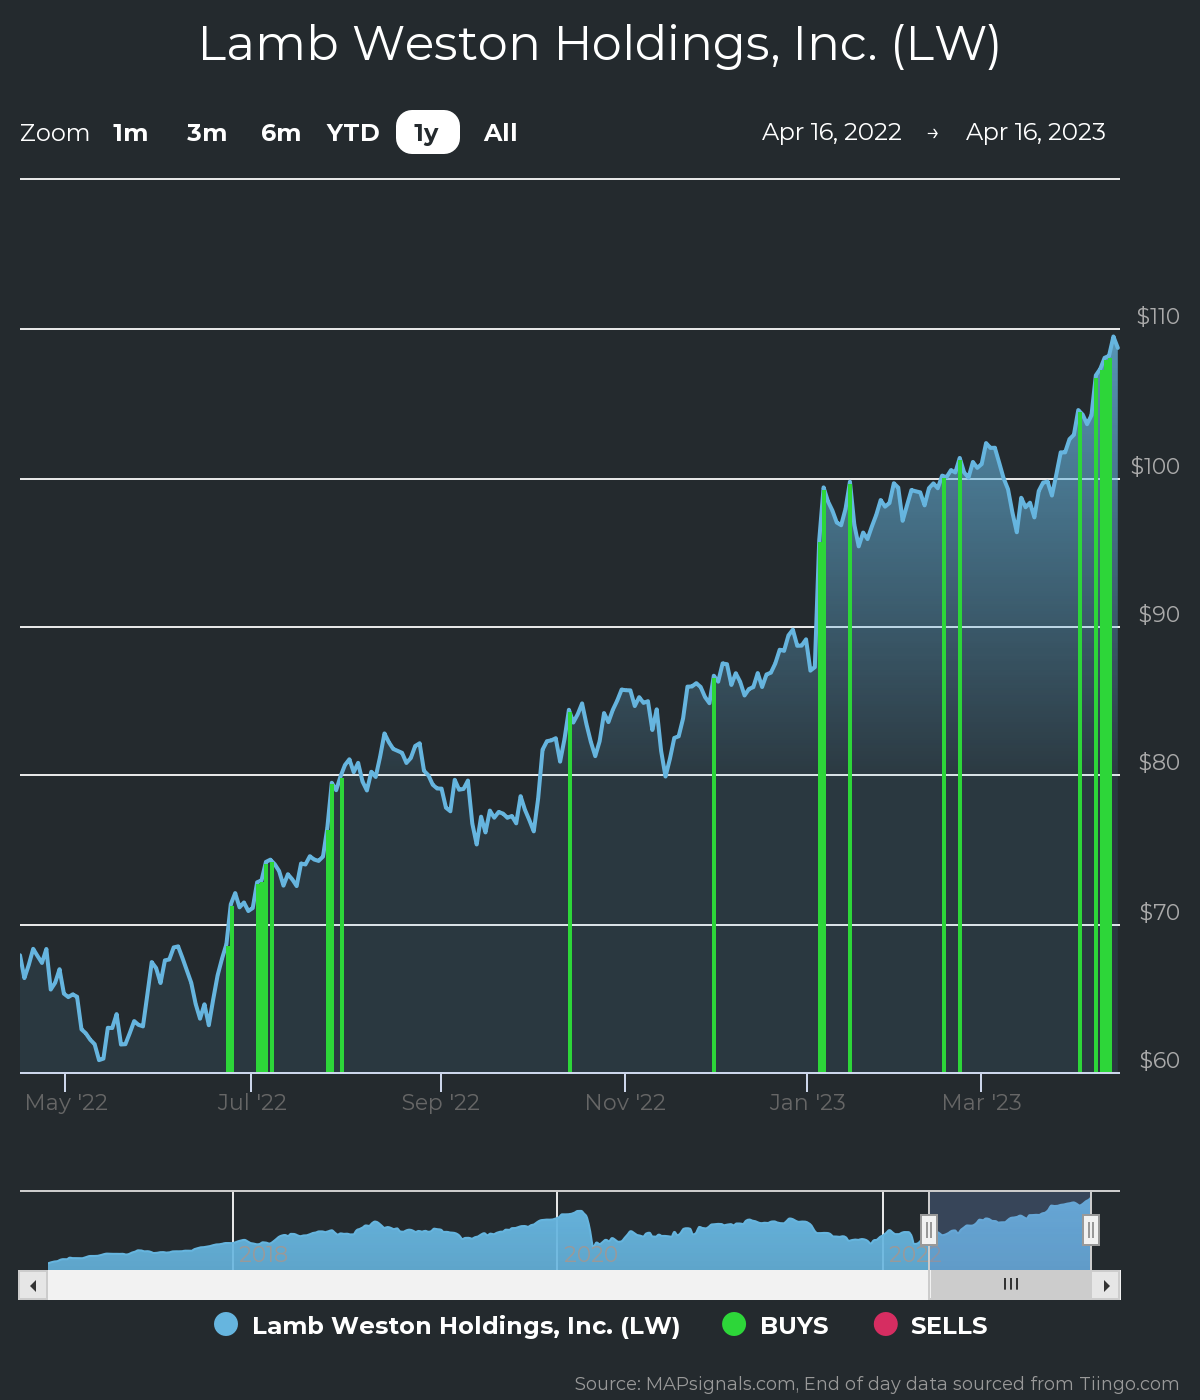Click the navigator scrollbar track left of thumb

click(488, 1285)
